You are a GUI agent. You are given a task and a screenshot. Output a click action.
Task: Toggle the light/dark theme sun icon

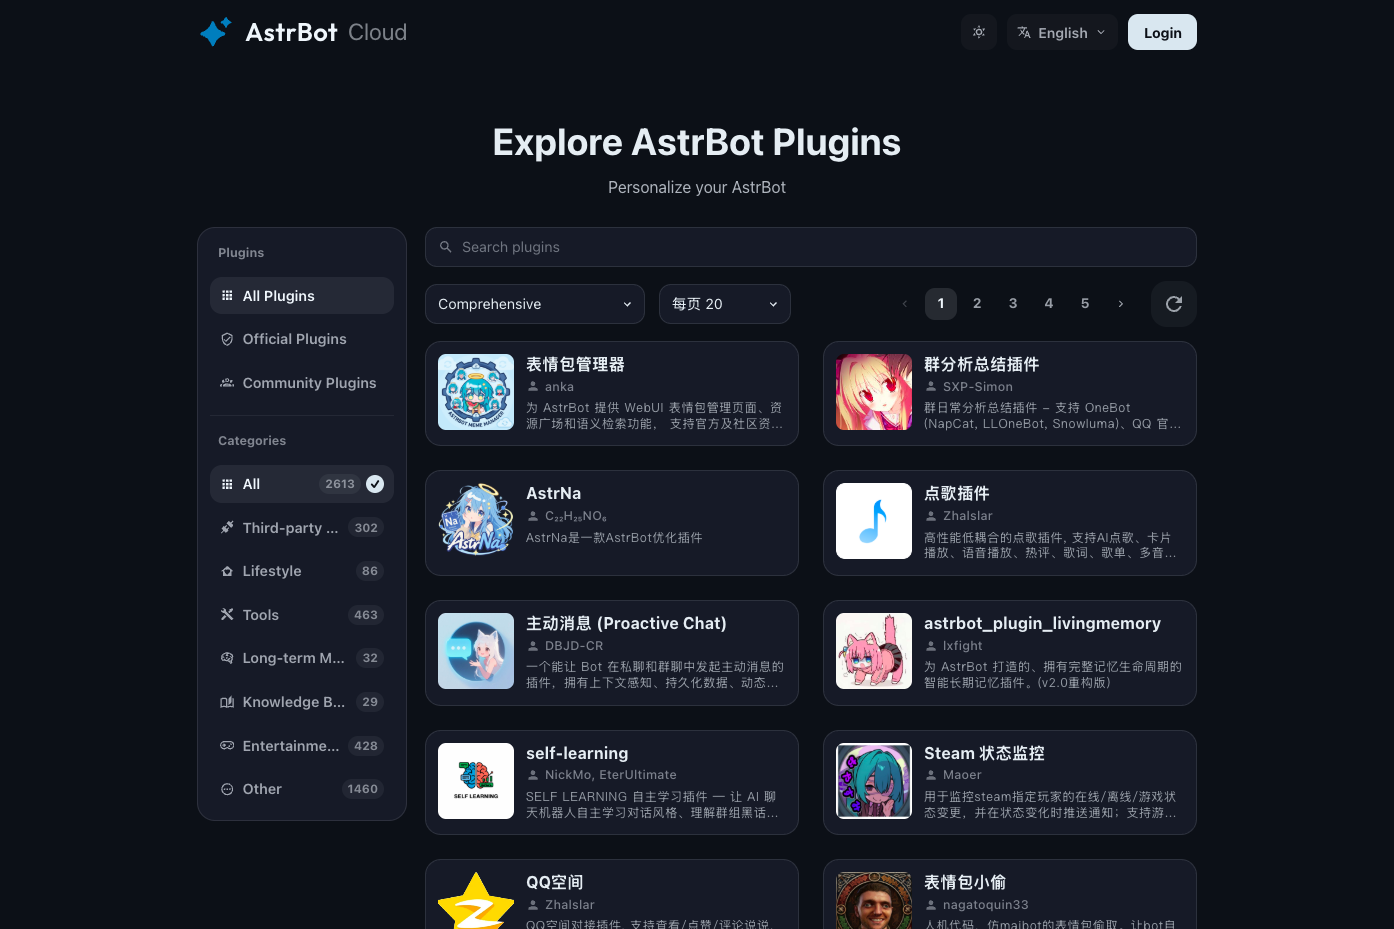tap(979, 32)
